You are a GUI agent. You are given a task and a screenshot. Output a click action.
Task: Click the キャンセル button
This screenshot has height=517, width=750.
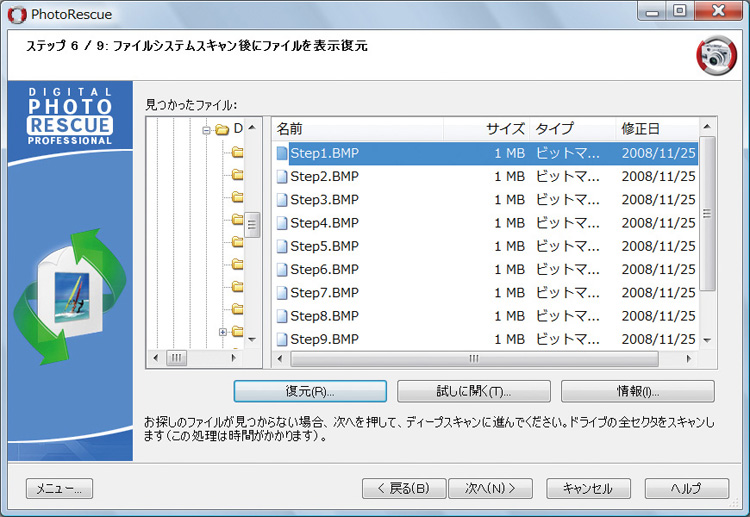coord(588,488)
